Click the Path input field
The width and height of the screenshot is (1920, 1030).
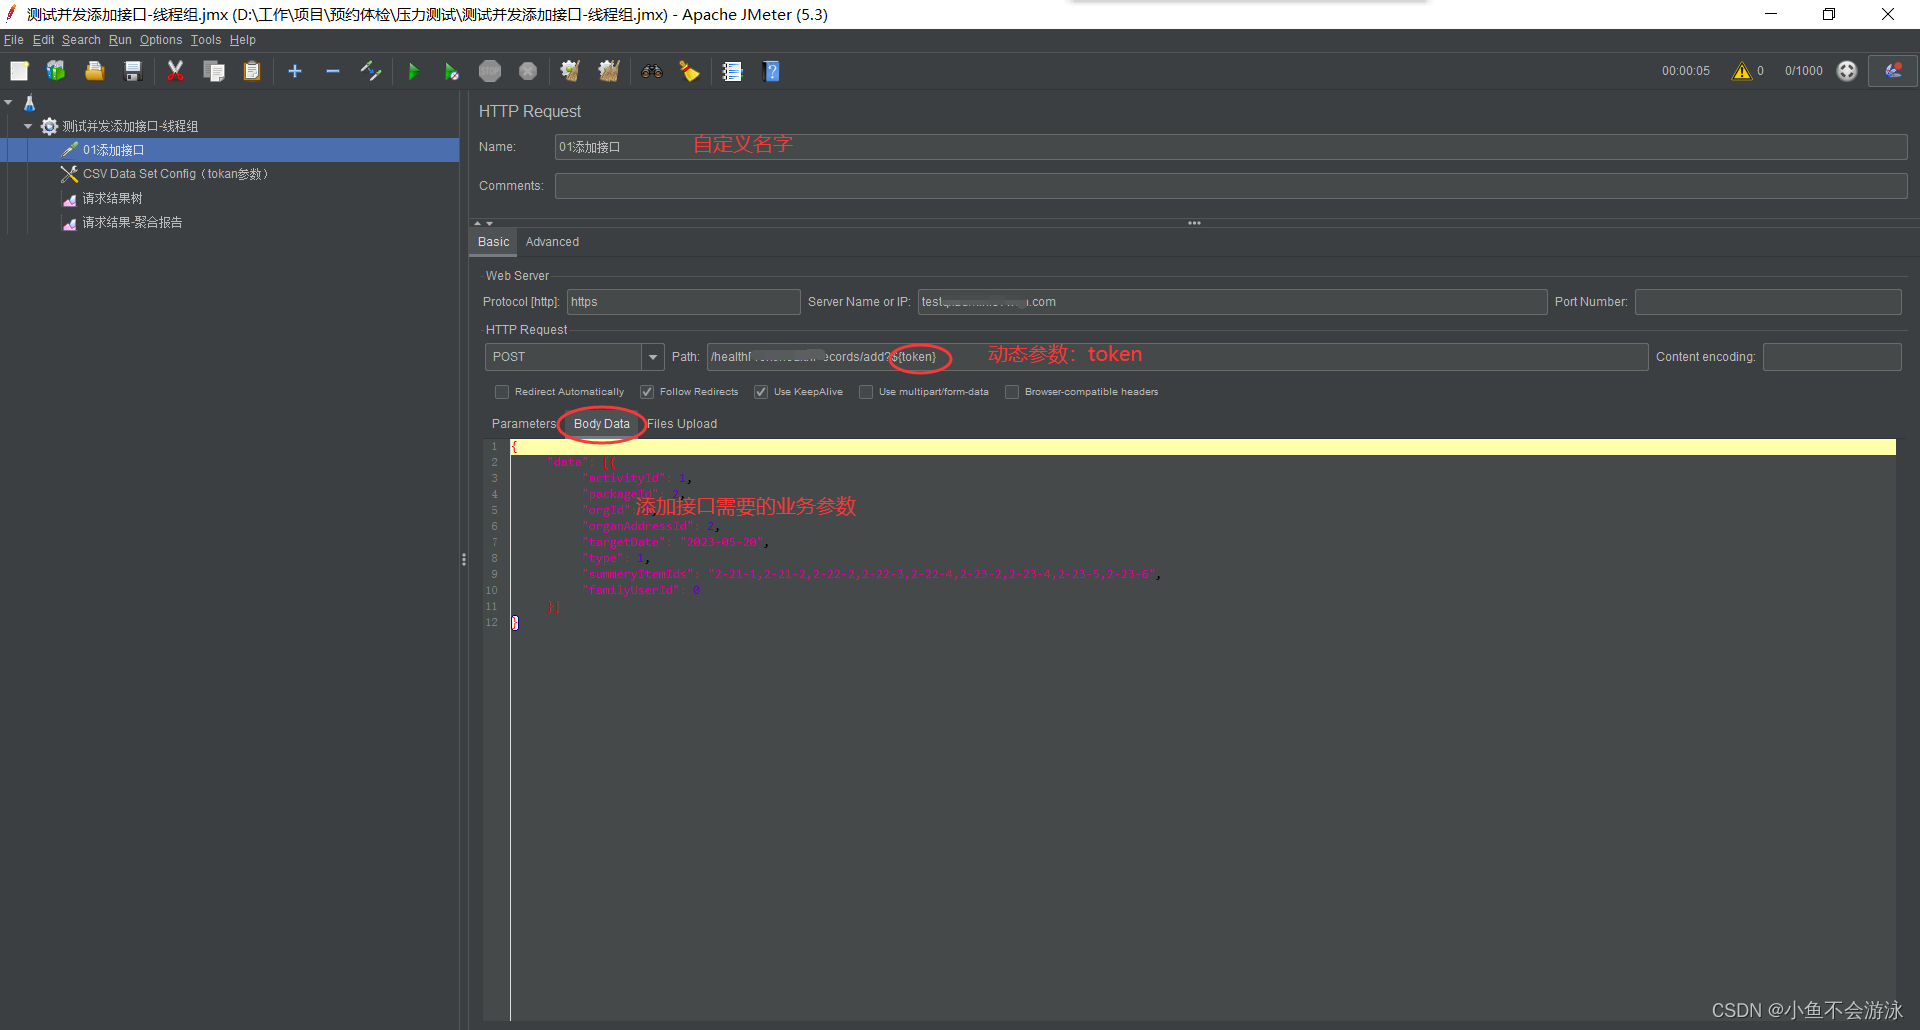[x=1177, y=357]
